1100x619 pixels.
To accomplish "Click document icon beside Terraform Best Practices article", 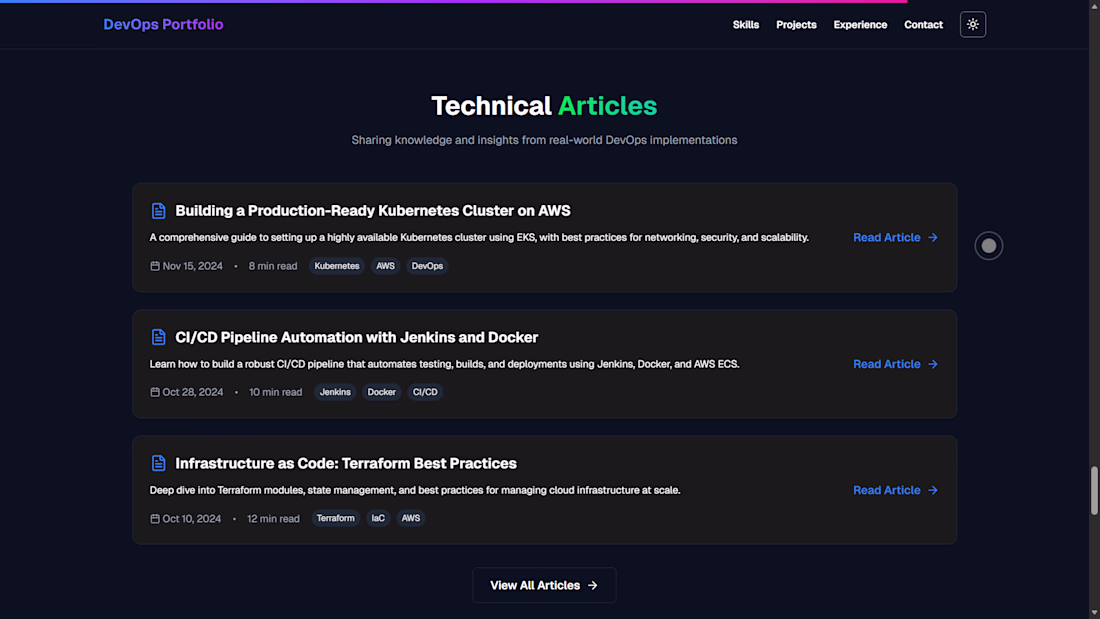I will (x=159, y=463).
